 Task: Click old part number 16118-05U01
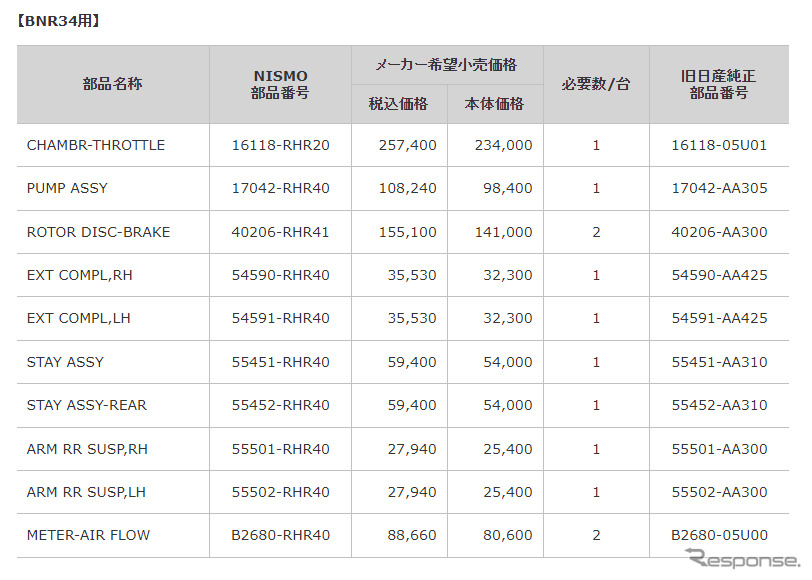tap(719, 145)
